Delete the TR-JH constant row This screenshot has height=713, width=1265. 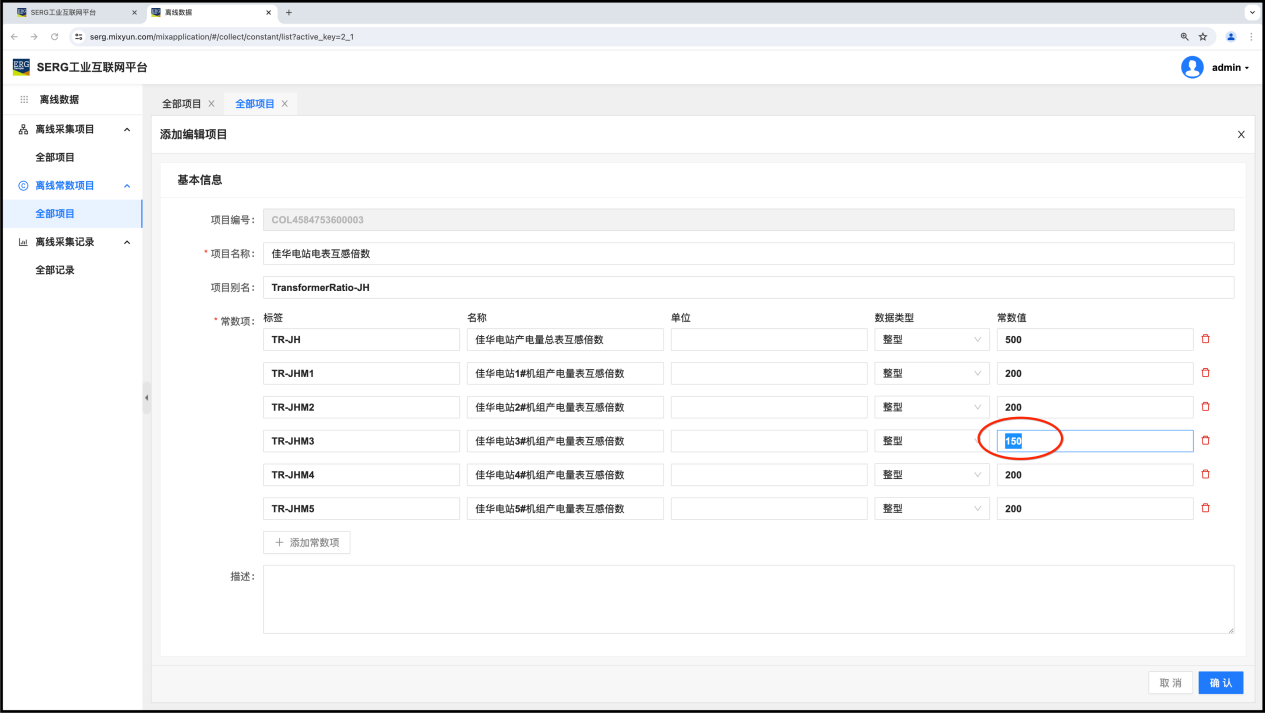(1205, 339)
